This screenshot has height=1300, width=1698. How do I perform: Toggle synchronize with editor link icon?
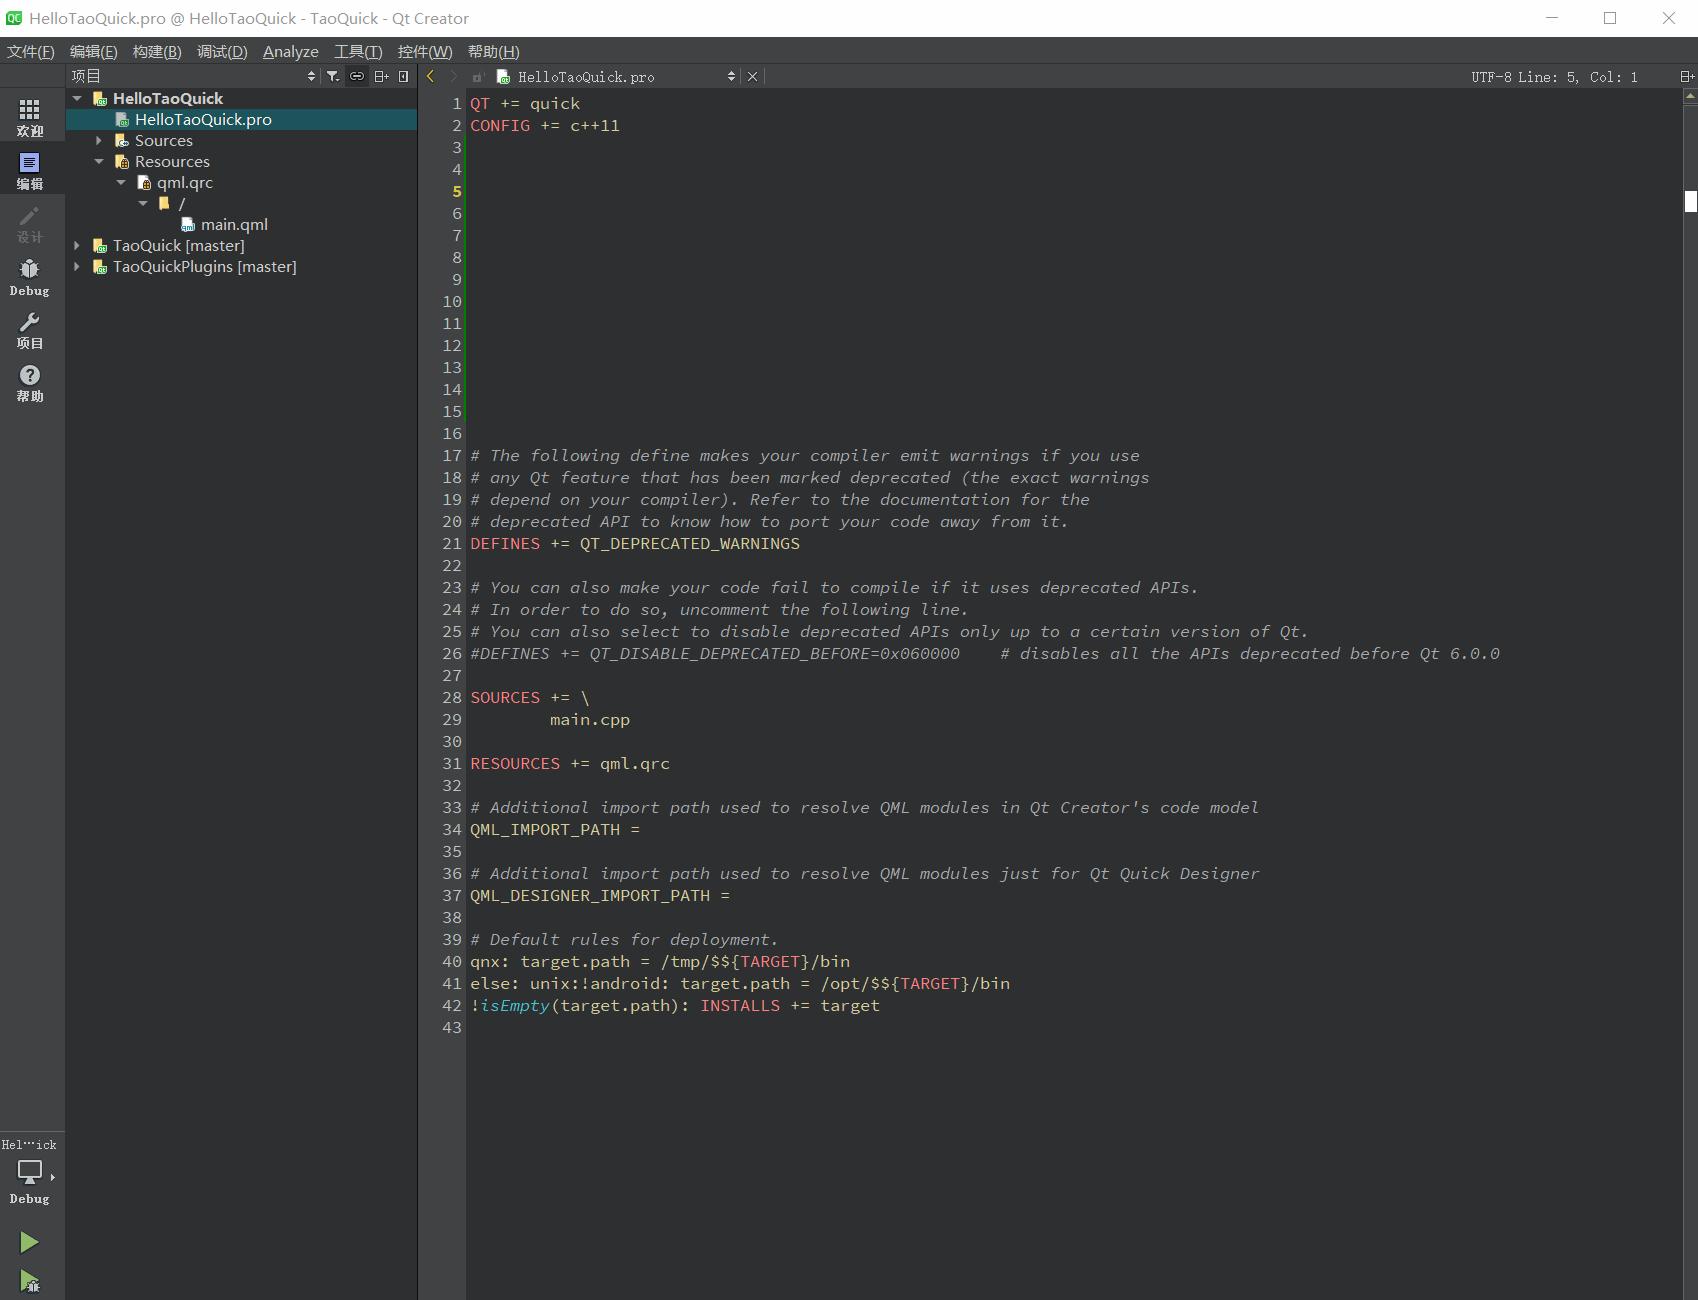click(x=357, y=76)
